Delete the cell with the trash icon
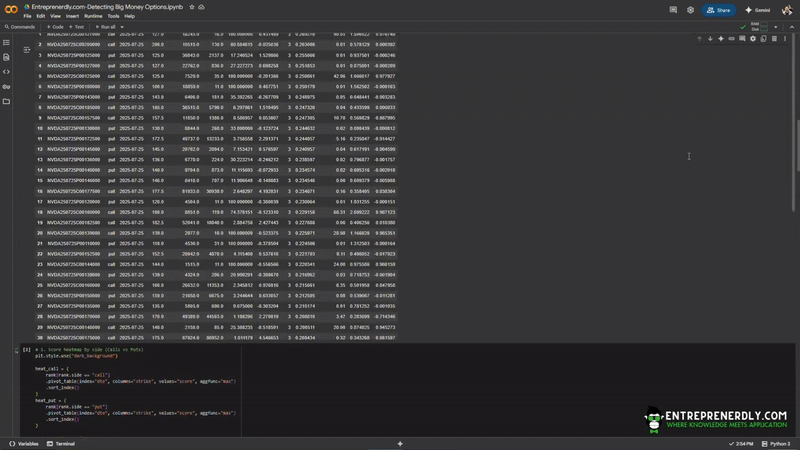 [774, 39]
